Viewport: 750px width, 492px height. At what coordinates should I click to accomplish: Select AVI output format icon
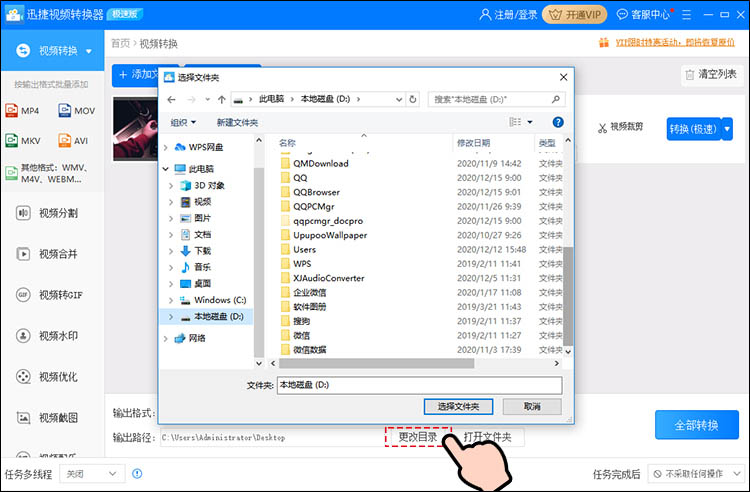click(65, 141)
